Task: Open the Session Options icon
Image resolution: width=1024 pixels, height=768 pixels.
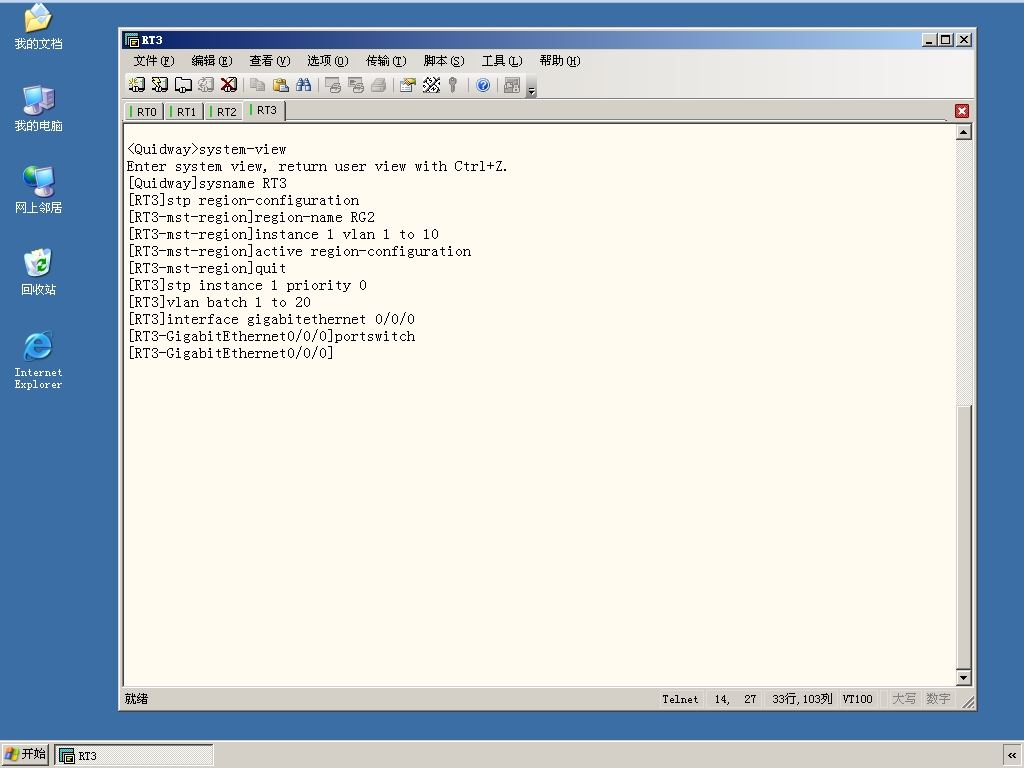Action: point(408,85)
